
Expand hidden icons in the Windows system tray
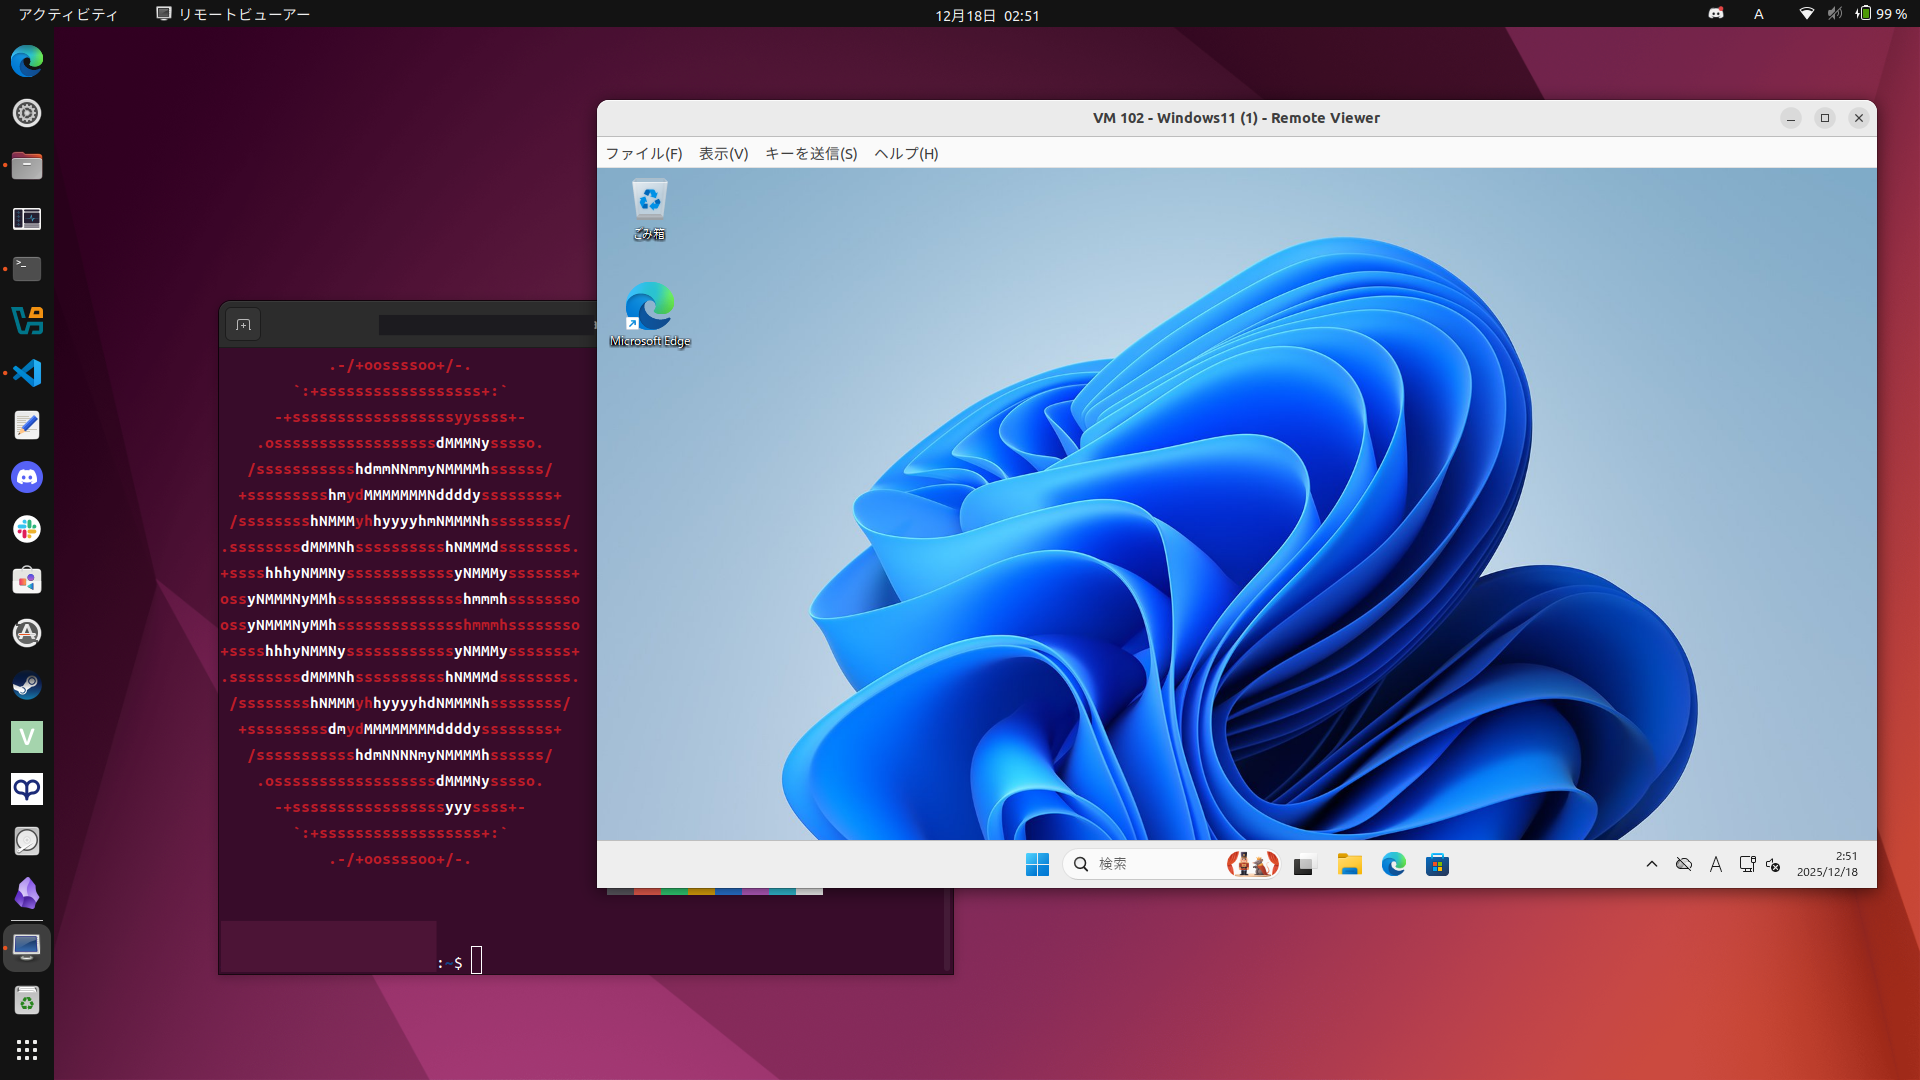pos(1651,863)
